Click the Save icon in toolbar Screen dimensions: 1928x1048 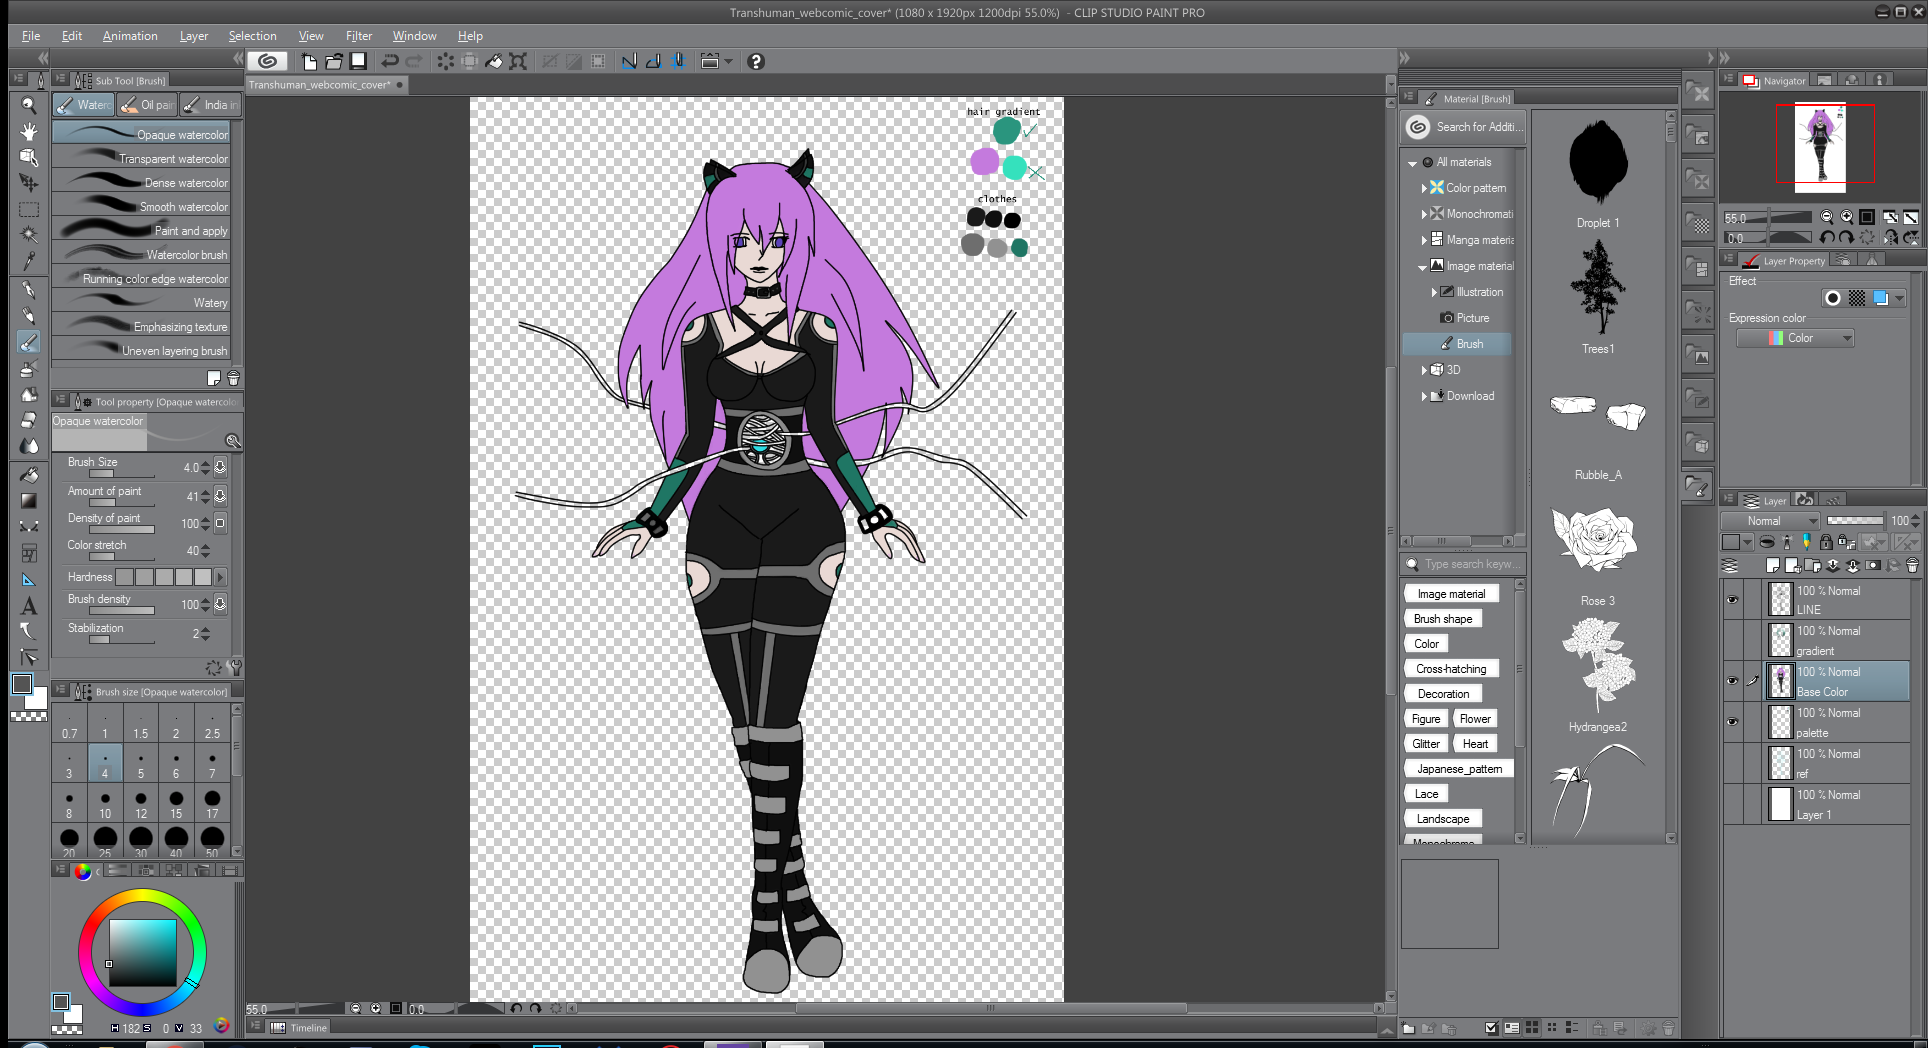pos(358,62)
